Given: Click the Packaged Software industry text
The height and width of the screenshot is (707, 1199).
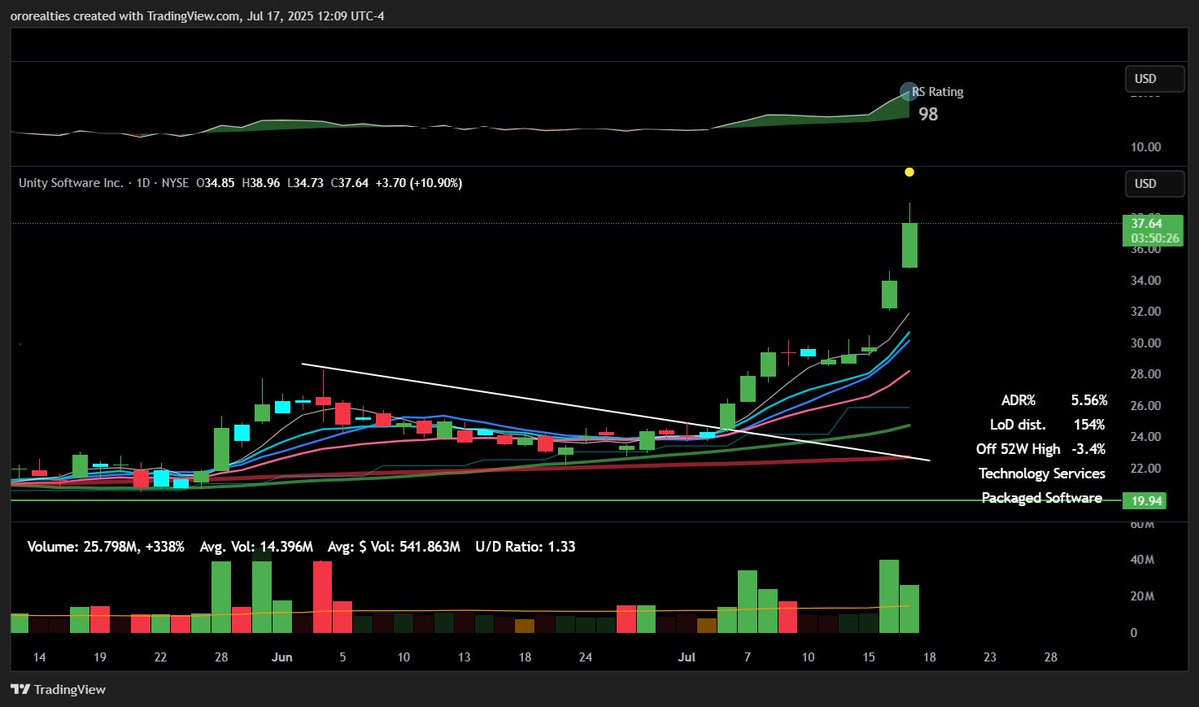Looking at the screenshot, I should (1041, 498).
